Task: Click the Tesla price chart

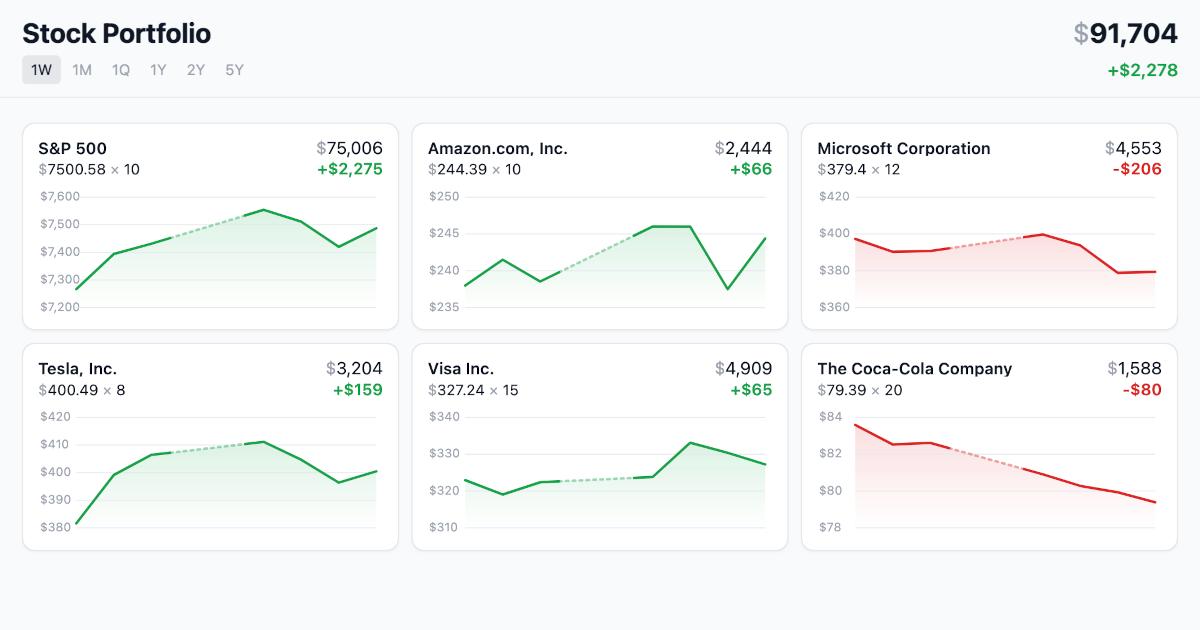Action: pos(210,471)
